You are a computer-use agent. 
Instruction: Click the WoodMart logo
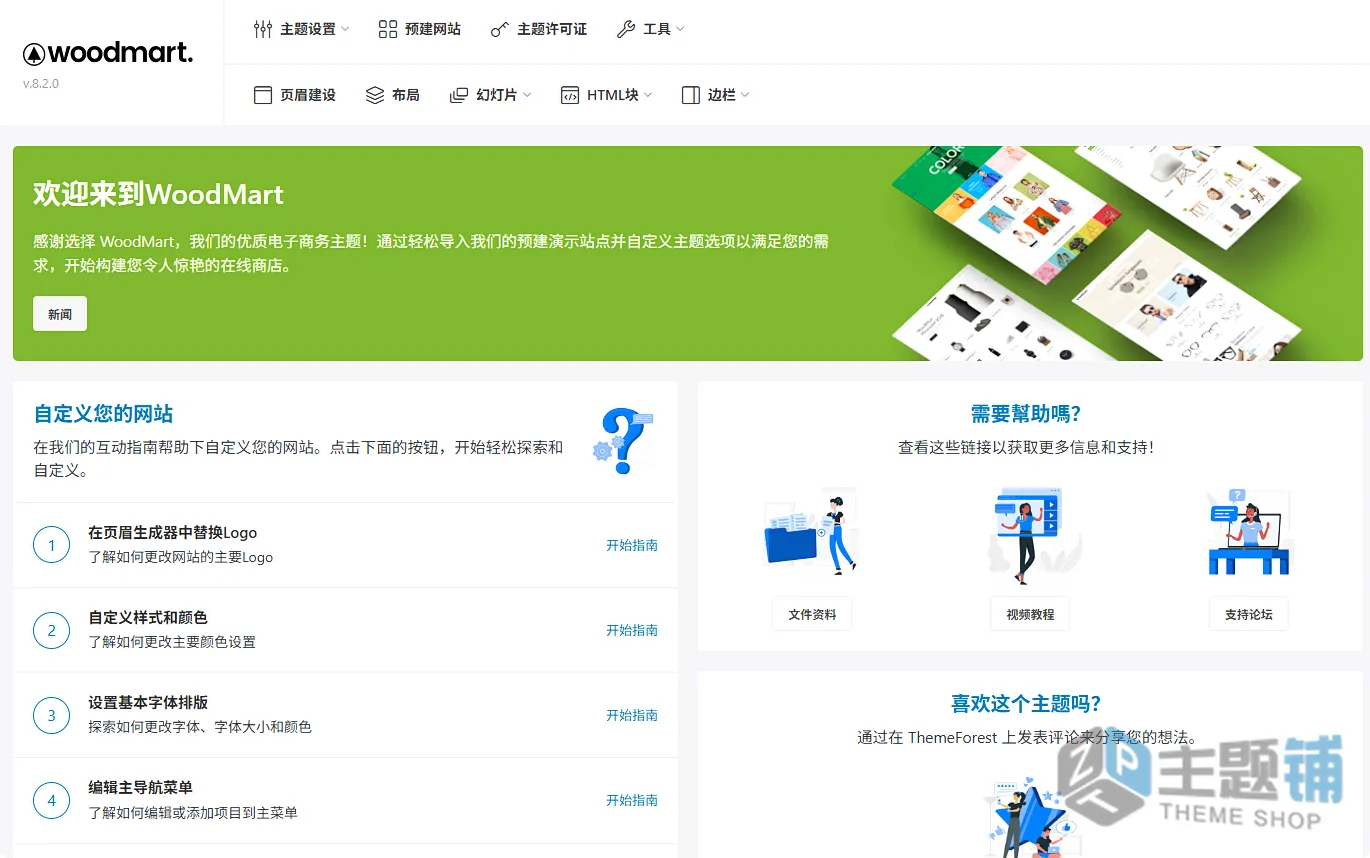(108, 53)
